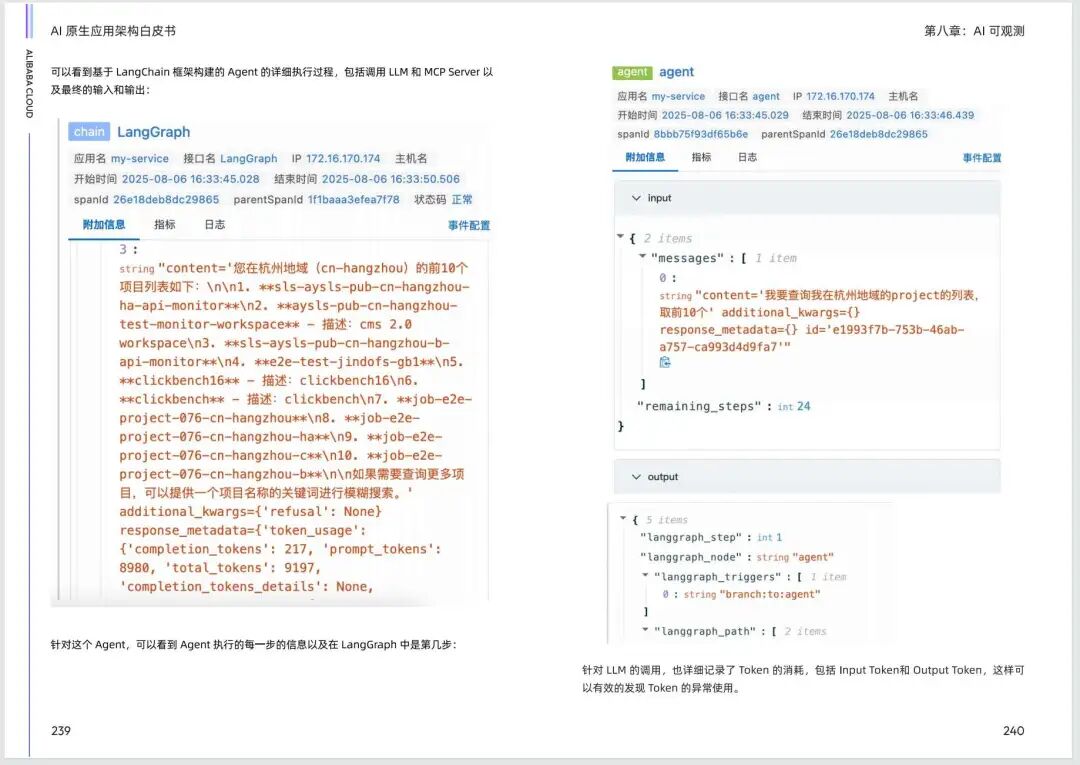Click the LangGraph panel title

click(153, 132)
